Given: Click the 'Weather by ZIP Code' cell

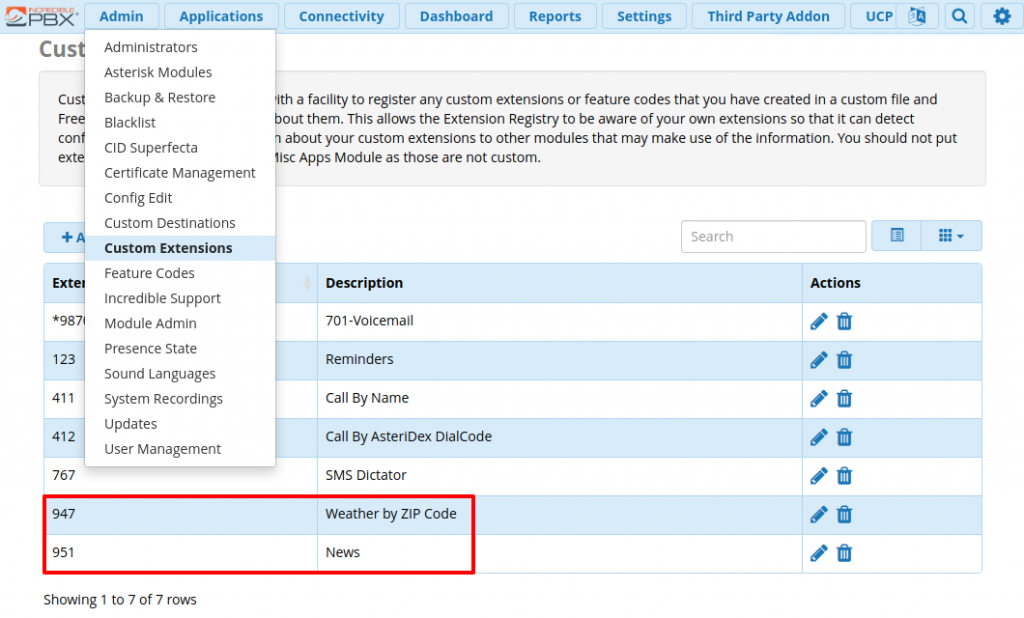Looking at the screenshot, I should click(560, 515).
